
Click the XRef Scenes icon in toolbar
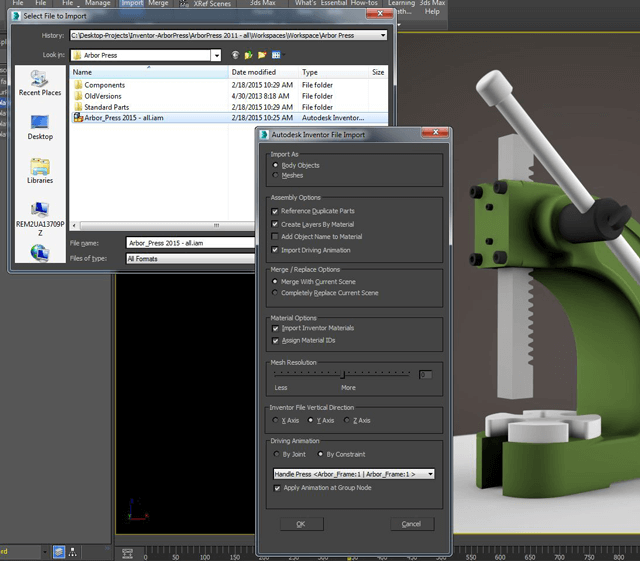(184, 4)
